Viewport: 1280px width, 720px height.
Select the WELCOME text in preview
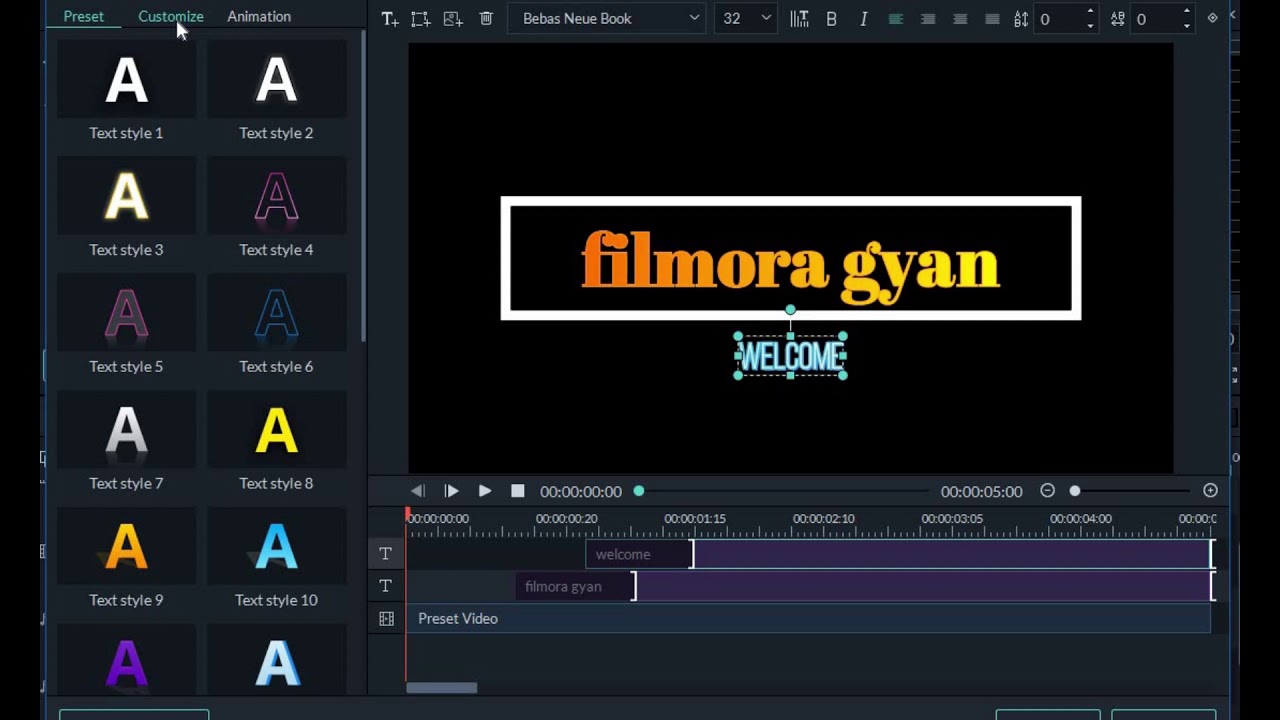coord(791,356)
